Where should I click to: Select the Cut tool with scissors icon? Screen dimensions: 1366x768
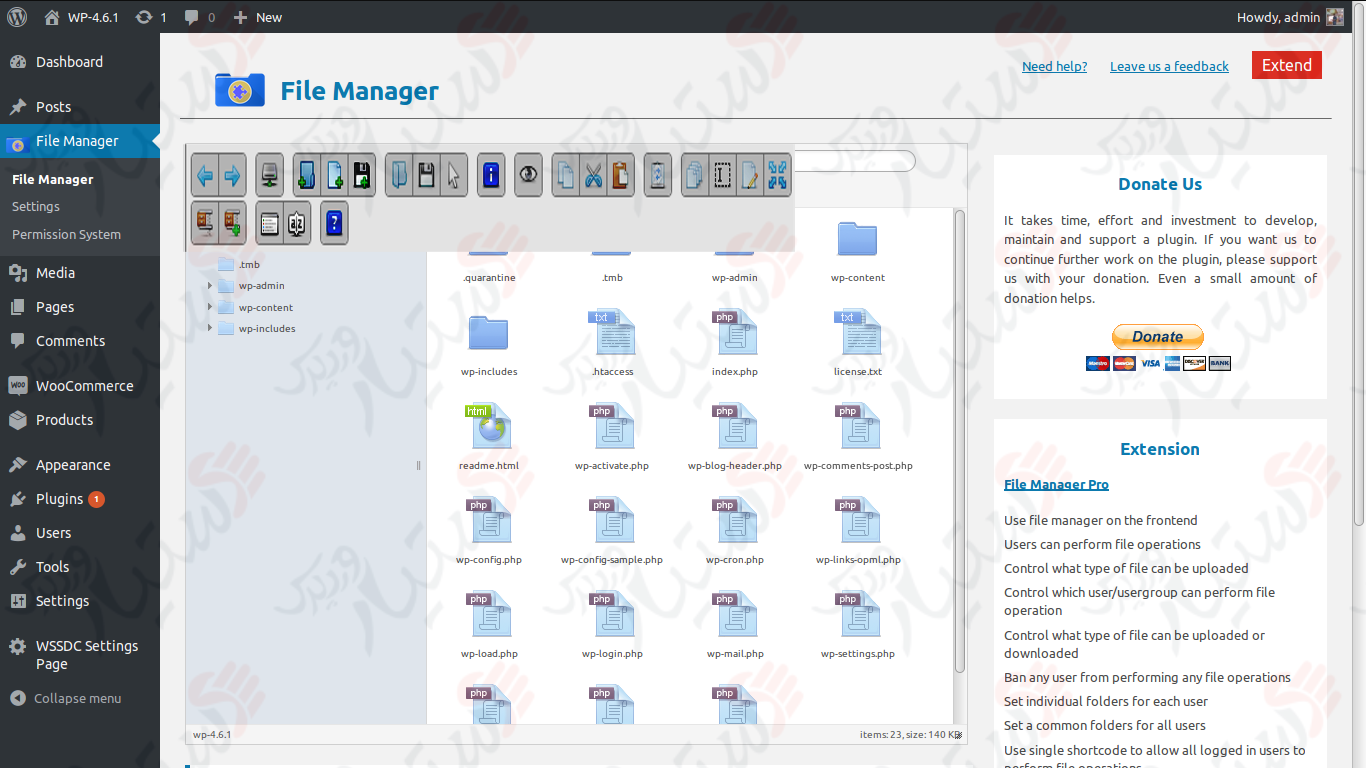point(592,174)
